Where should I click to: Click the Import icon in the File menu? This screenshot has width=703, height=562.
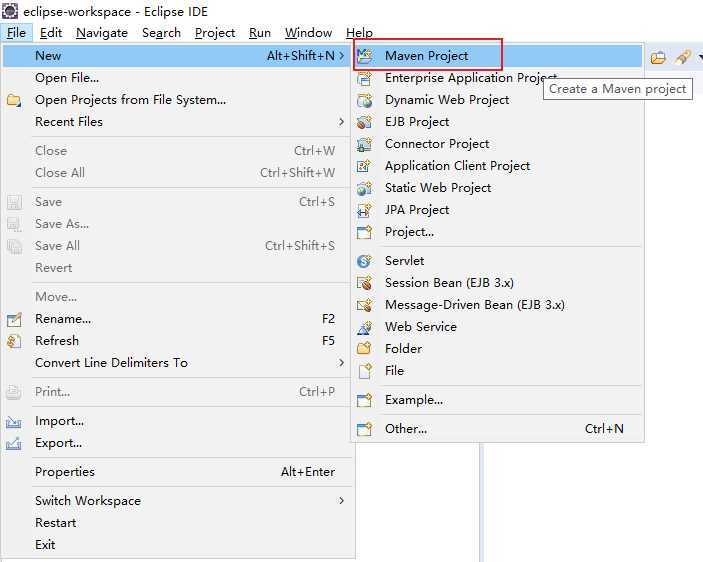14,421
